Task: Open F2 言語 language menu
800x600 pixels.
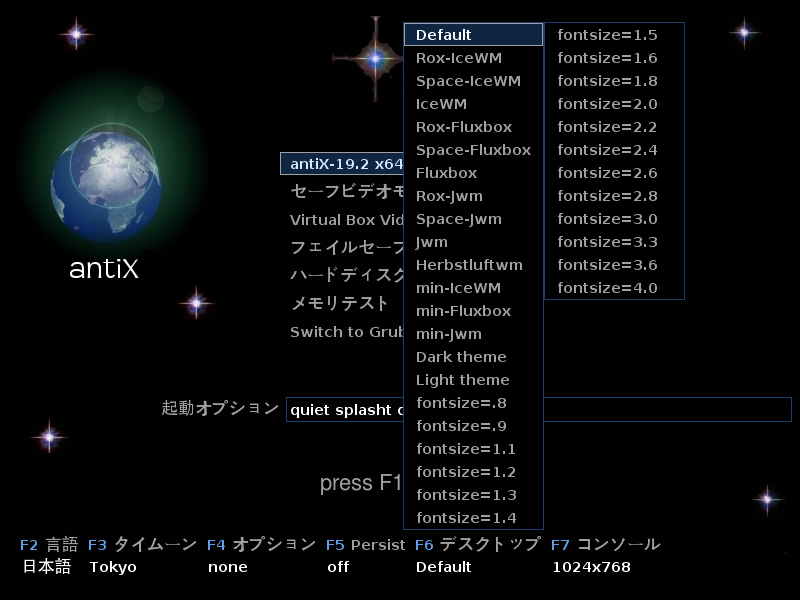Action: [x=49, y=544]
